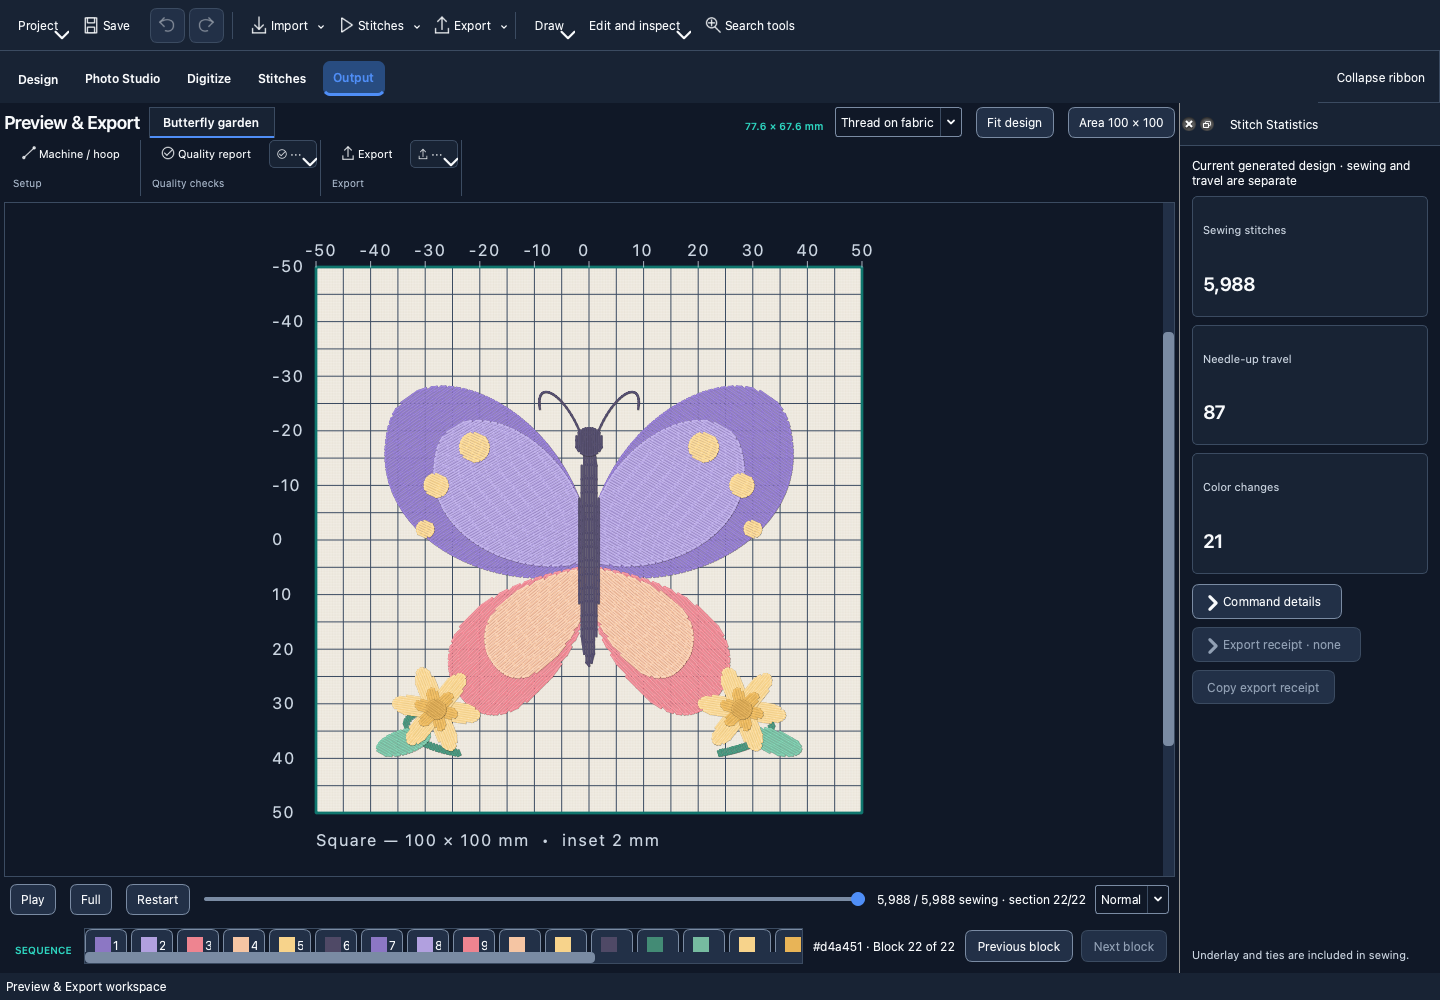1440x1000 pixels.
Task: Open the Draw menu
Action: (x=554, y=26)
